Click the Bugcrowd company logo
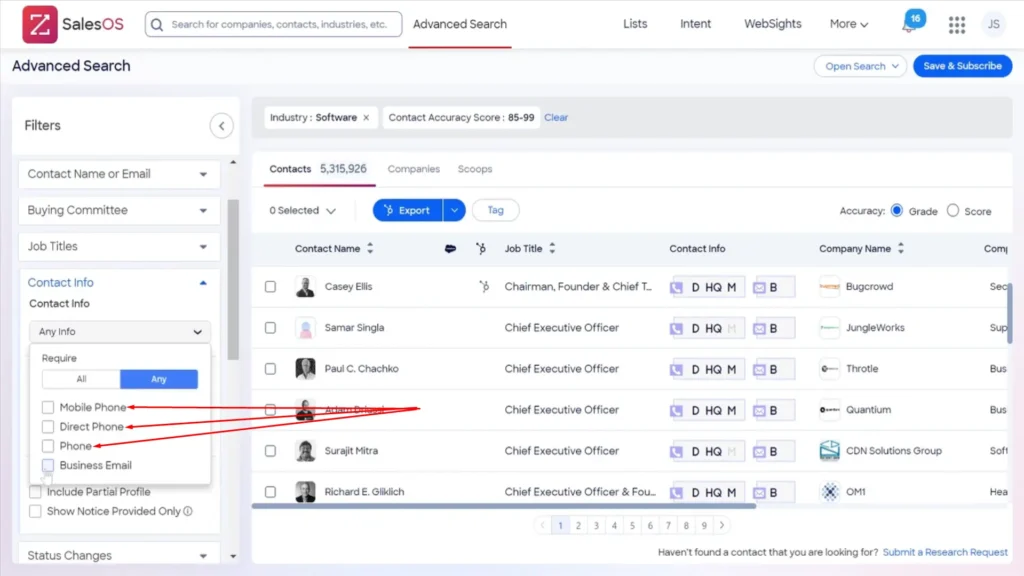This screenshot has width=1024, height=576. pyautogui.click(x=829, y=287)
